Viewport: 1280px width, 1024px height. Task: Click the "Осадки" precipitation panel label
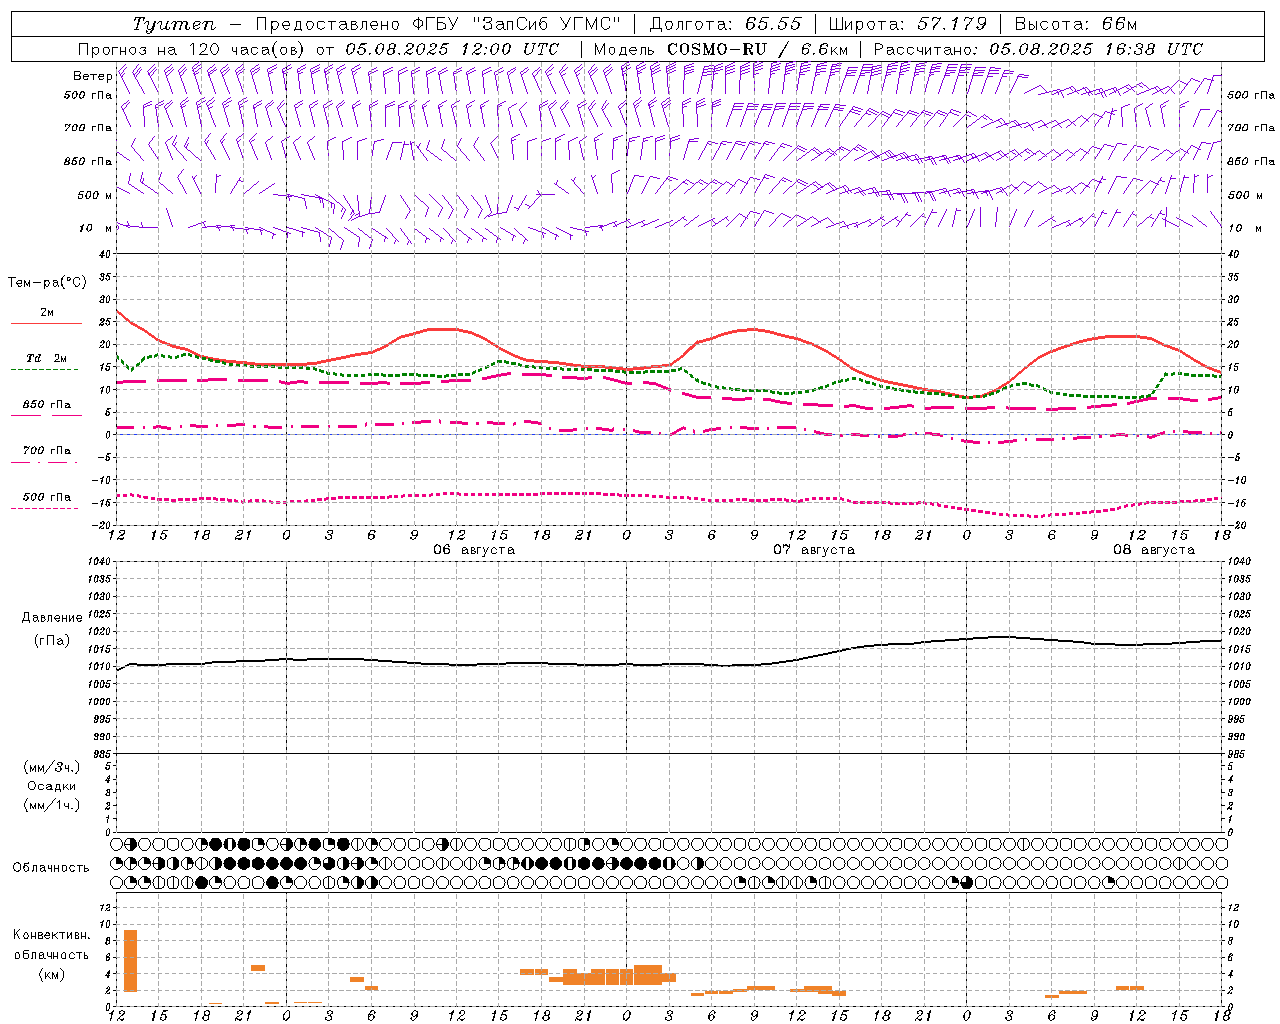coord(52,786)
